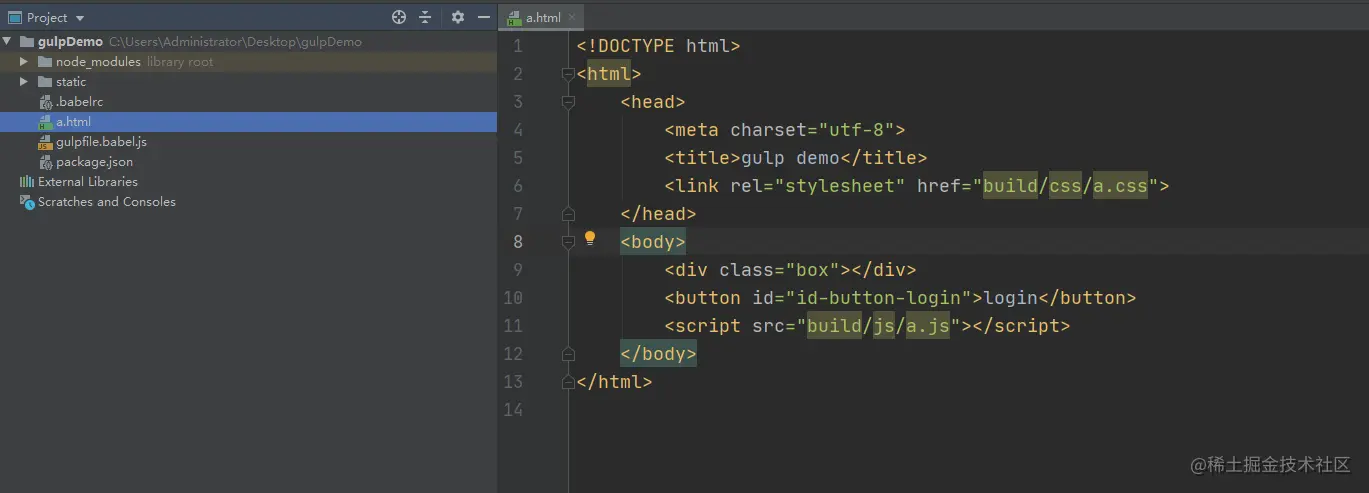The height and width of the screenshot is (493, 1369).
Task: Click the gulpfile.babel.js JS file icon
Action: click(46, 142)
